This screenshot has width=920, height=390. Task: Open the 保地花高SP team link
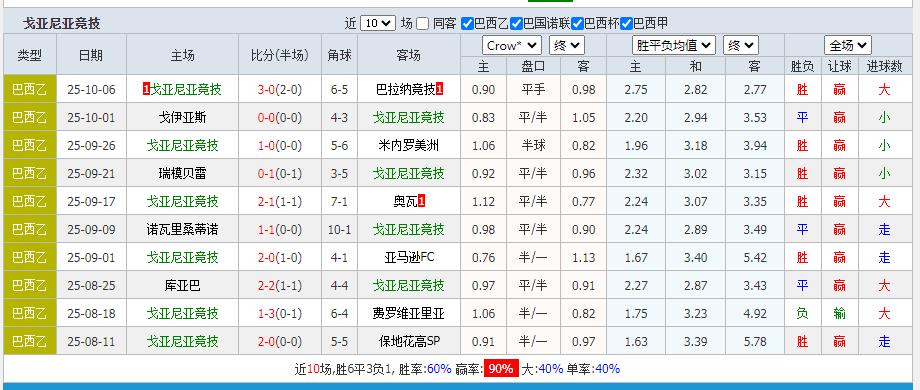point(408,341)
